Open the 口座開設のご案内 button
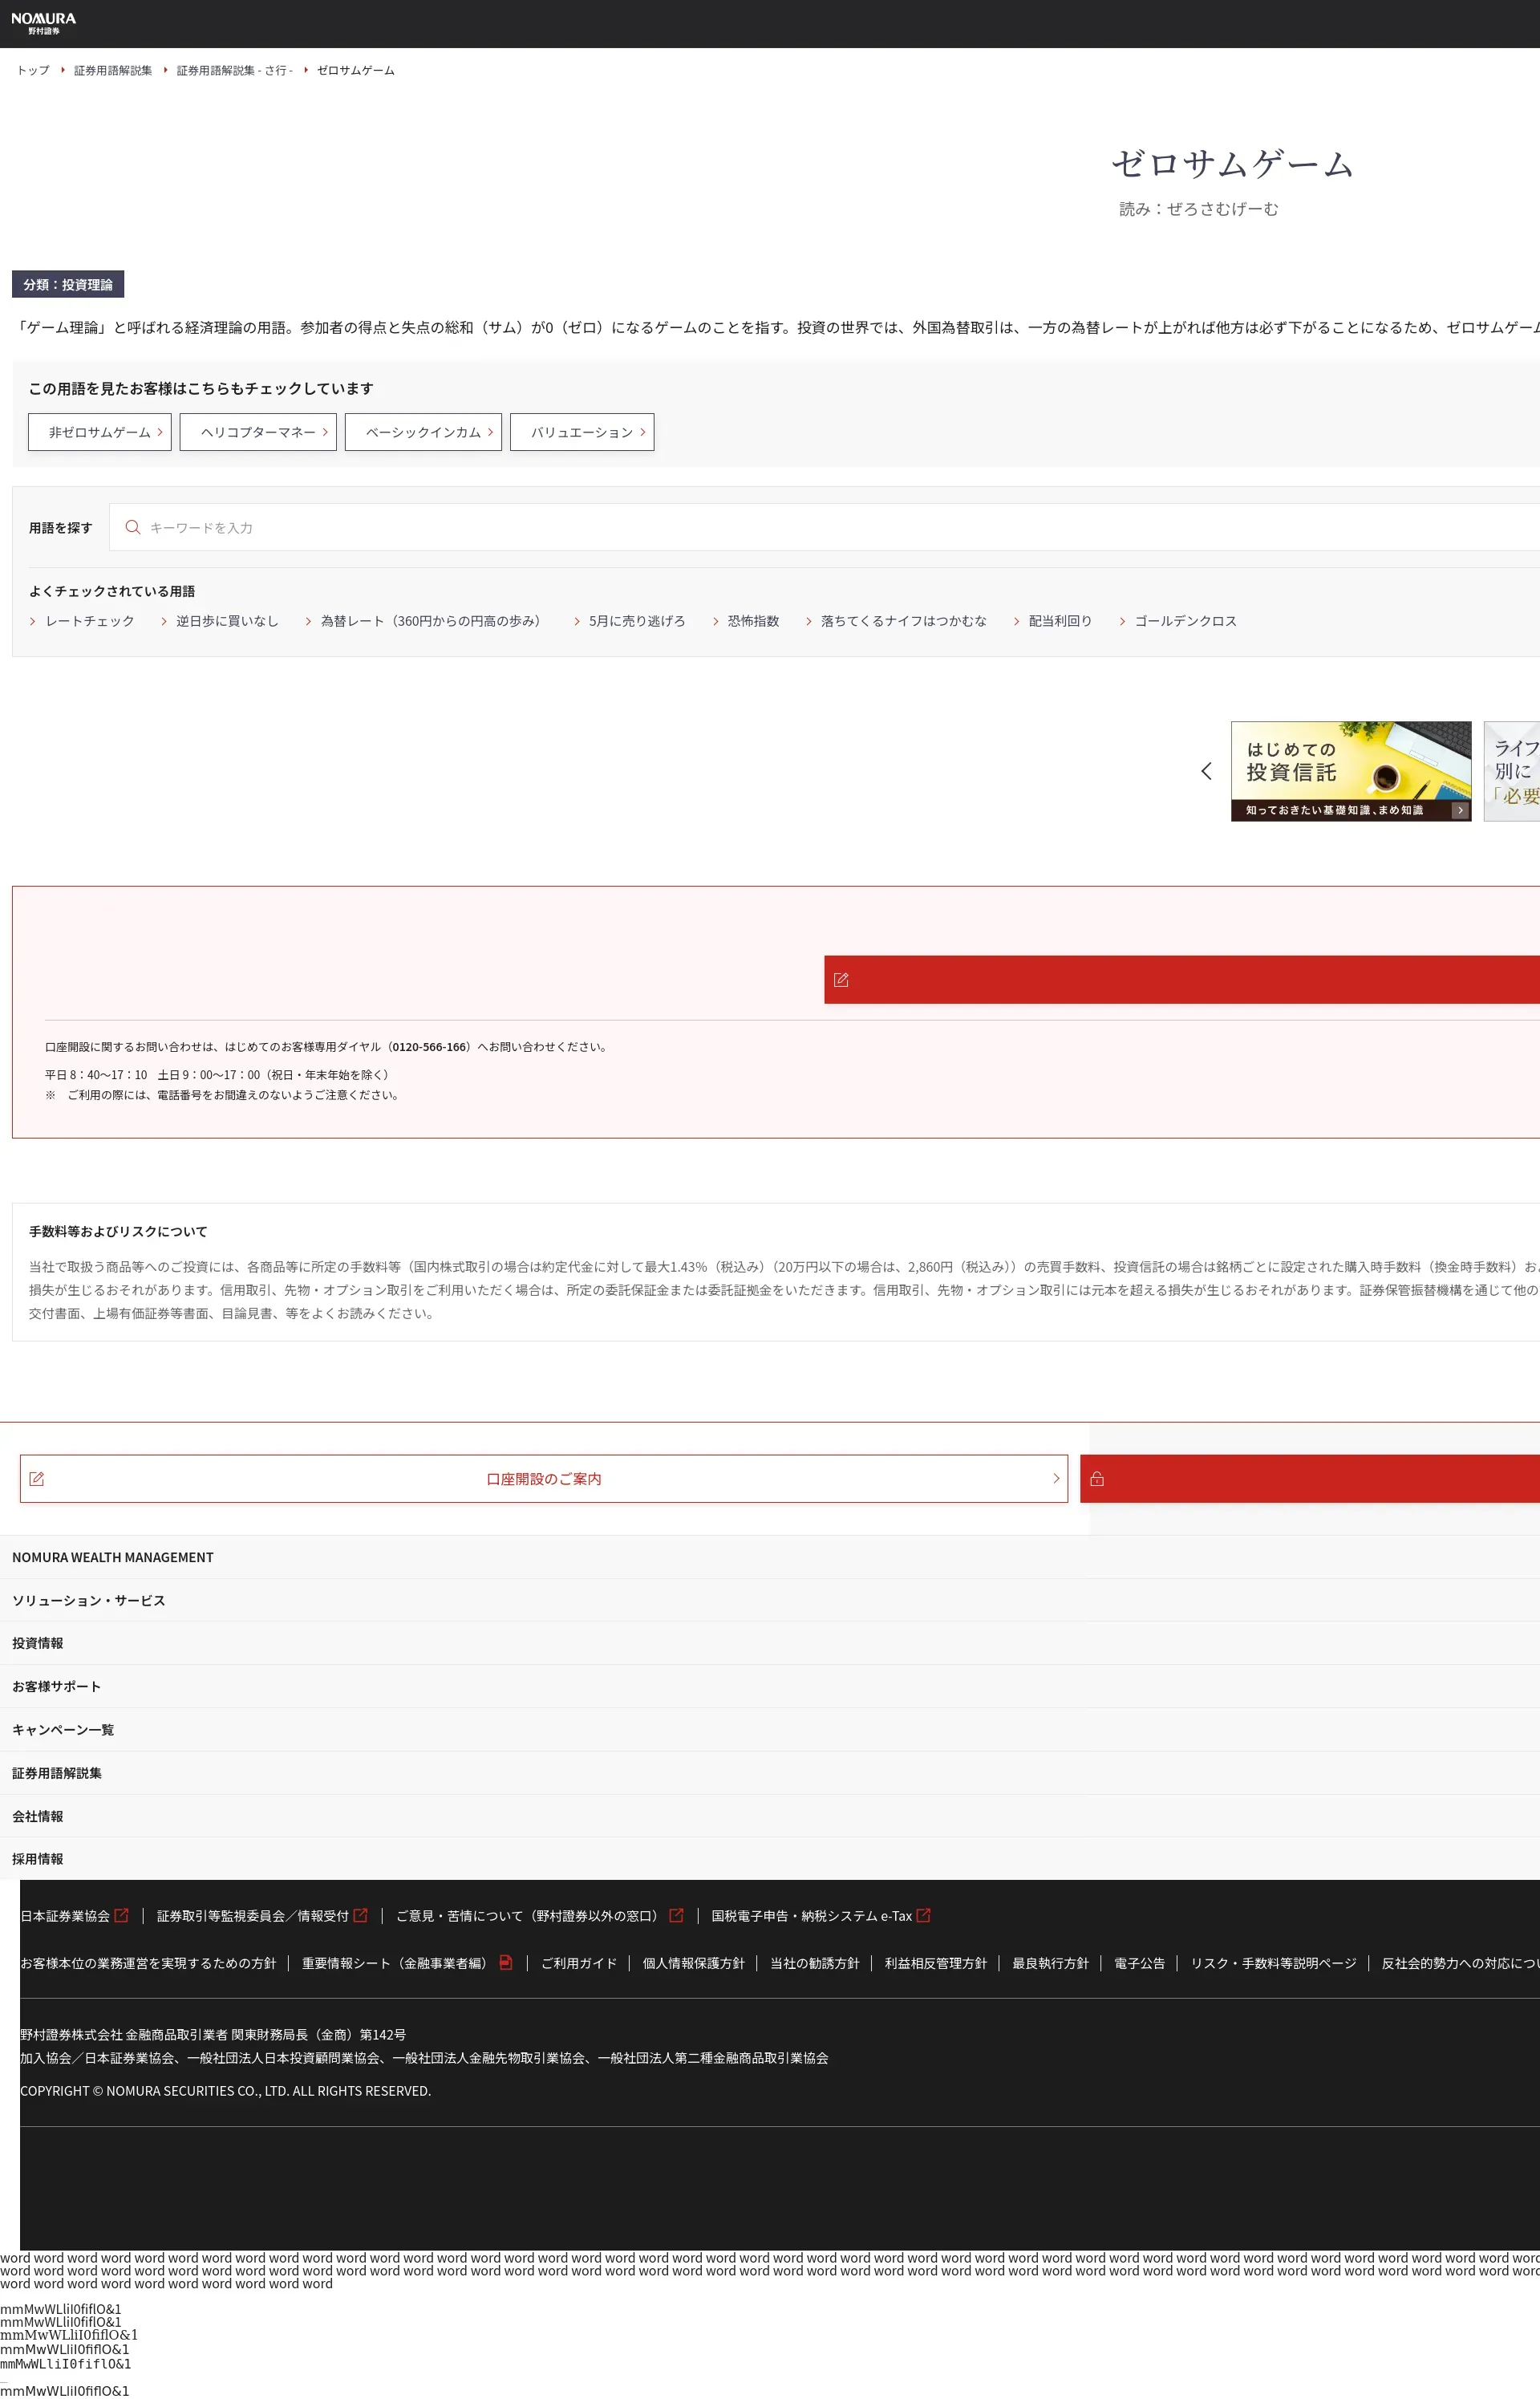The width and height of the screenshot is (1540, 2399). (543, 1478)
